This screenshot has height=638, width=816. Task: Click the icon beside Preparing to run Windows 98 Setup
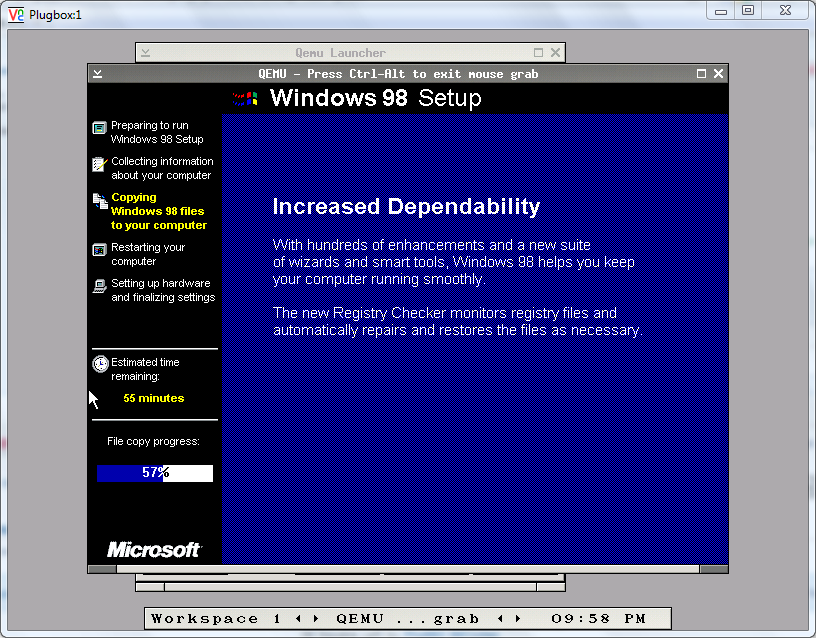click(99, 127)
